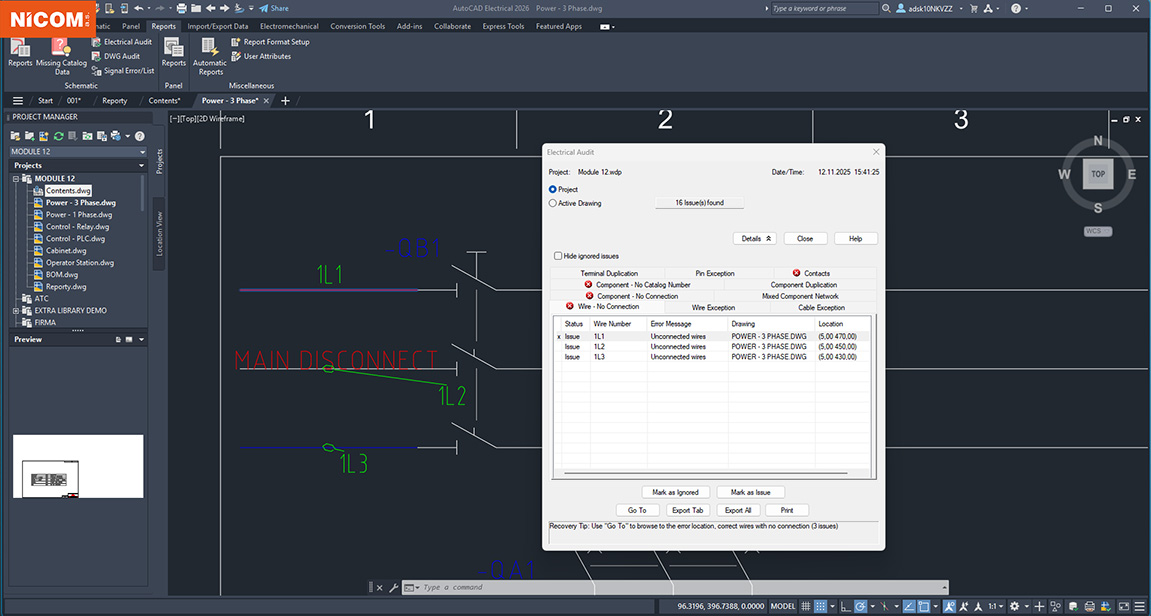Viewport: 1151px width, 616px height.
Task: Click the refresh icon in Project Manager
Action: pos(59,136)
